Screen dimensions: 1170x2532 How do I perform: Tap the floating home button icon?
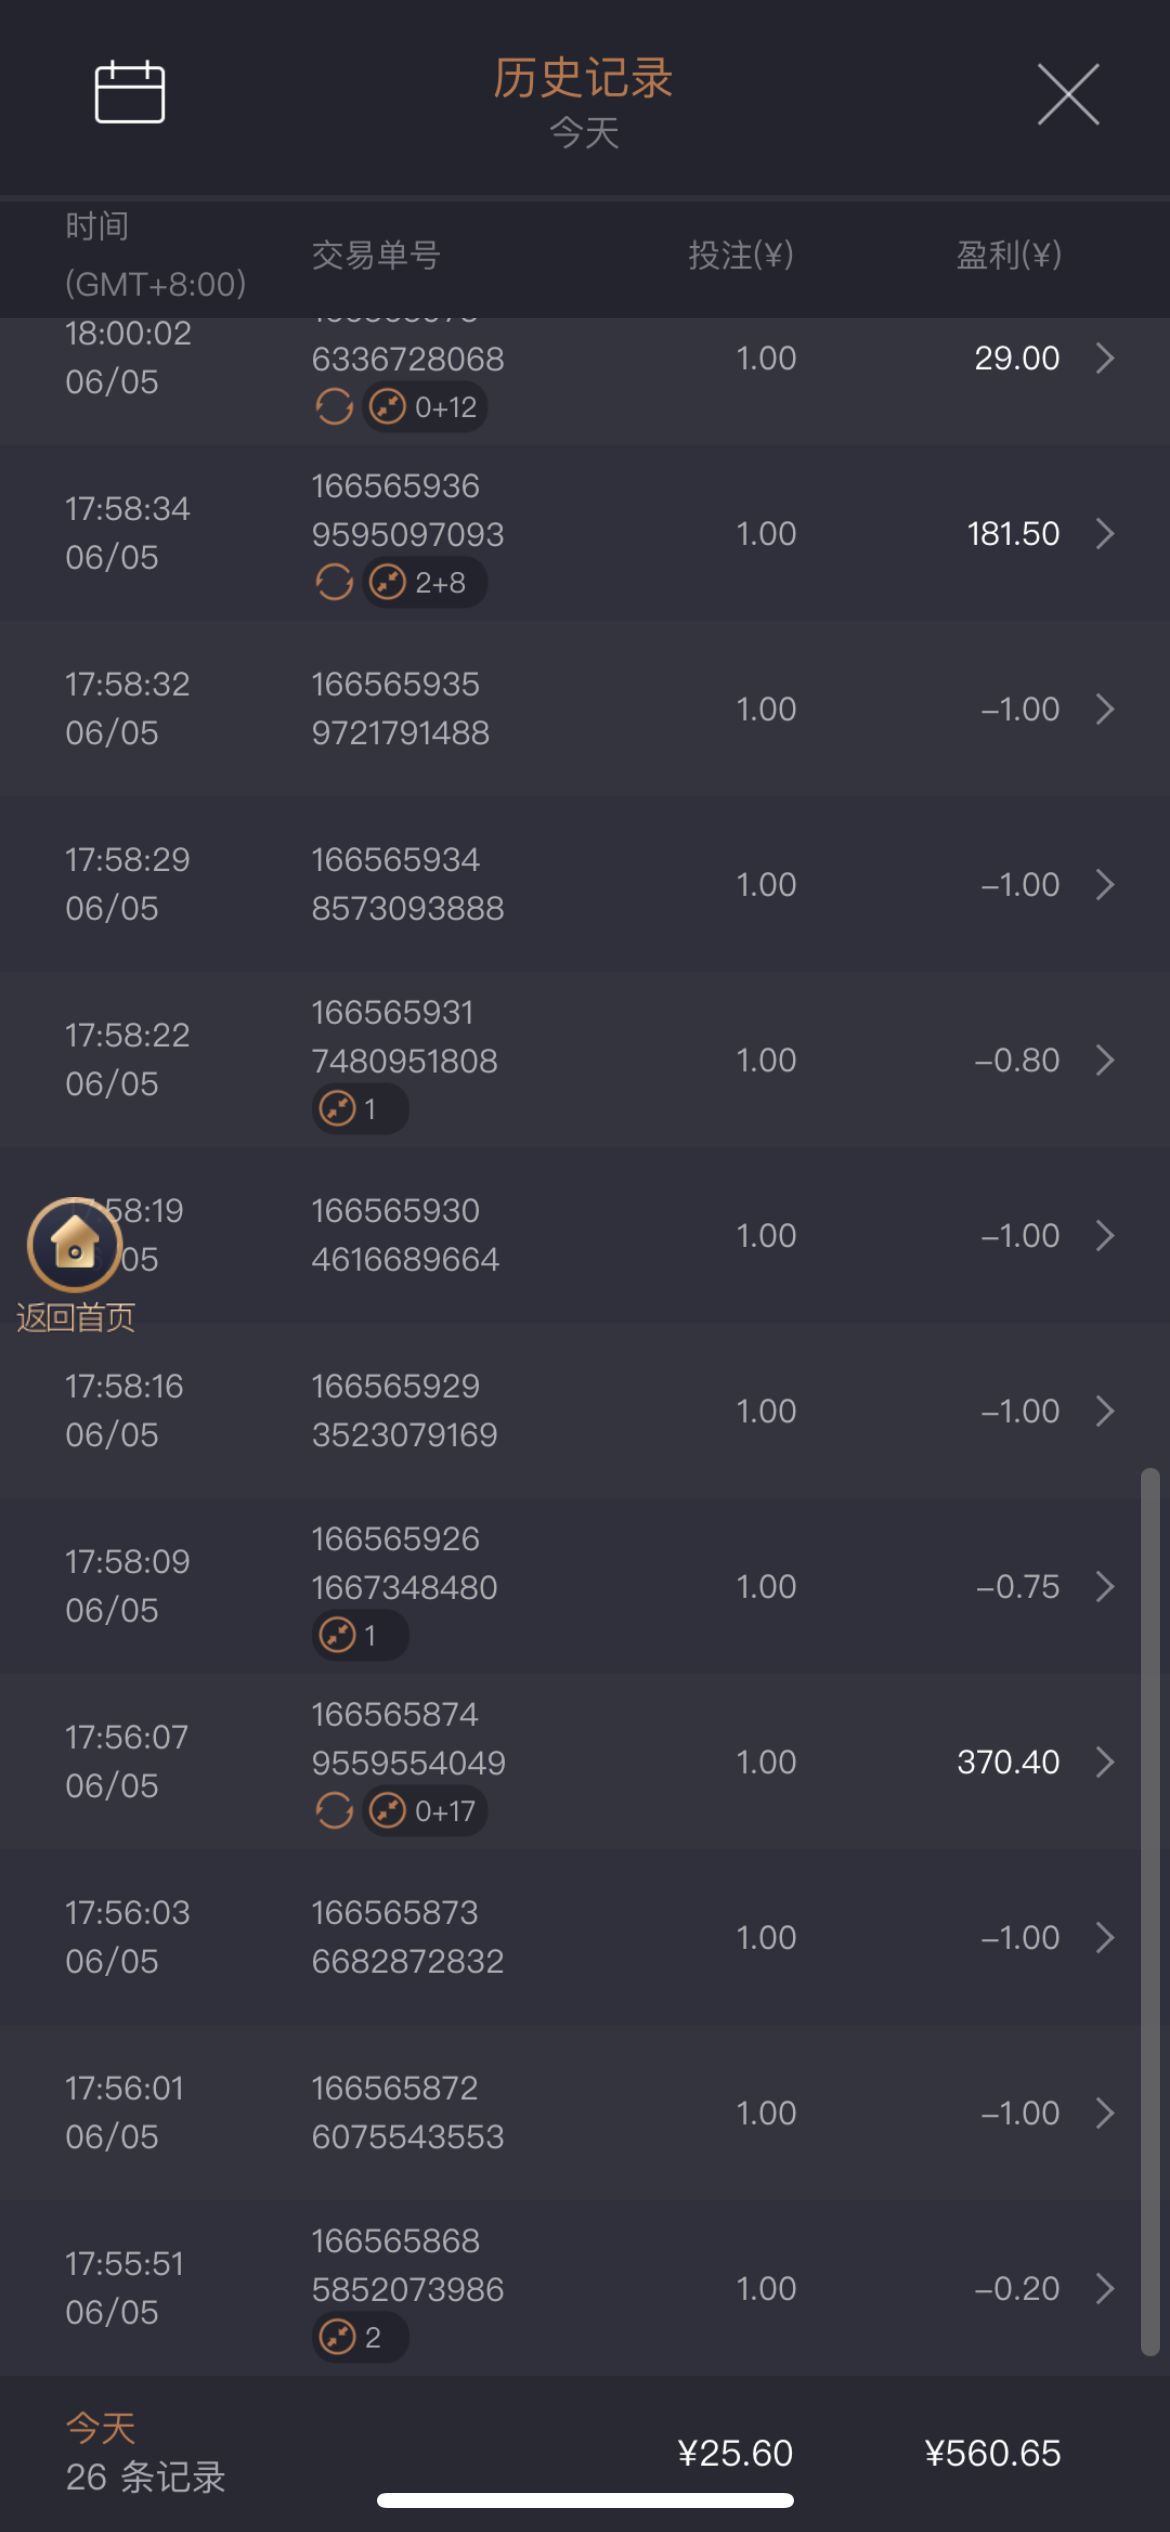tap(75, 1244)
